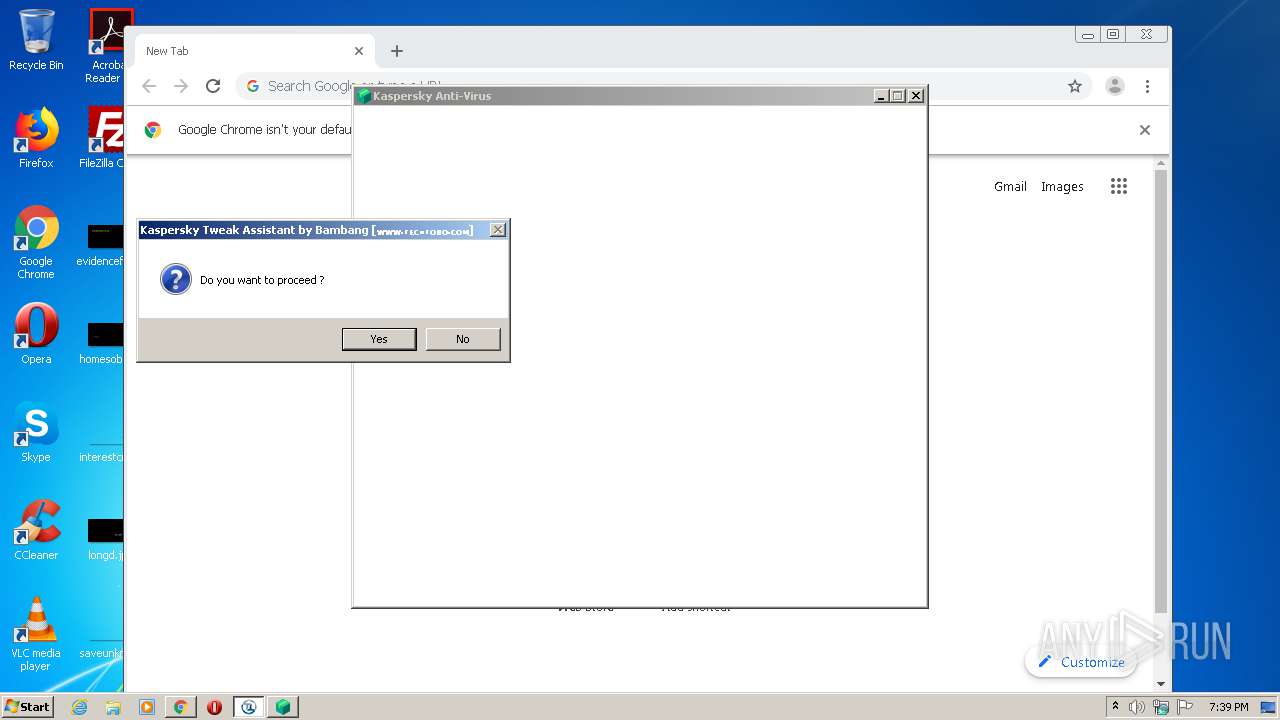This screenshot has height=720, width=1280.
Task: Select the Recycle Bin desktop icon
Action: [36, 40]
